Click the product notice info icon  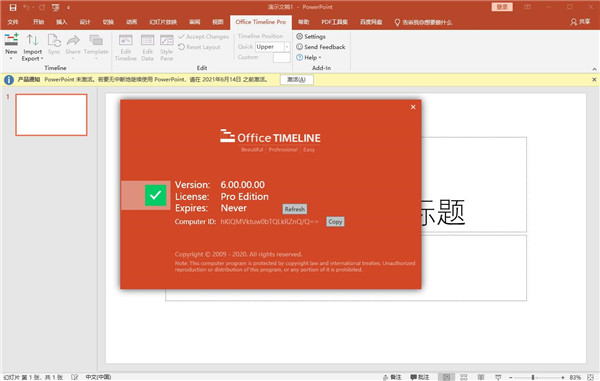coord(9,80)
